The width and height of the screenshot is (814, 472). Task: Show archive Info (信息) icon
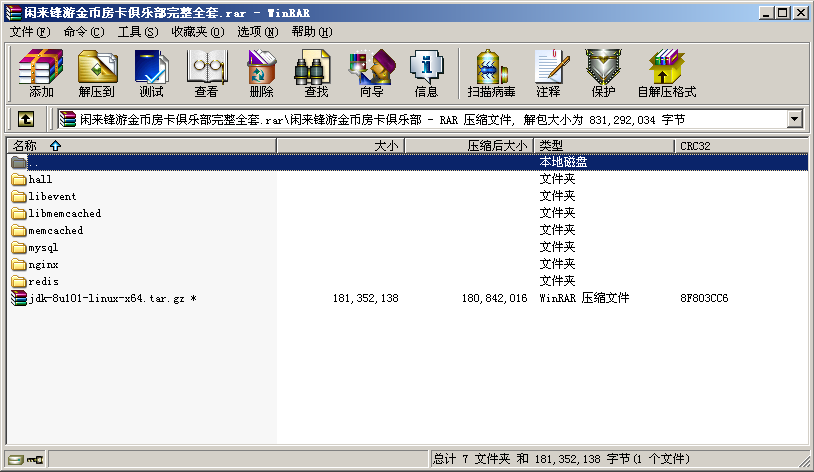click(x=426, y=73)
